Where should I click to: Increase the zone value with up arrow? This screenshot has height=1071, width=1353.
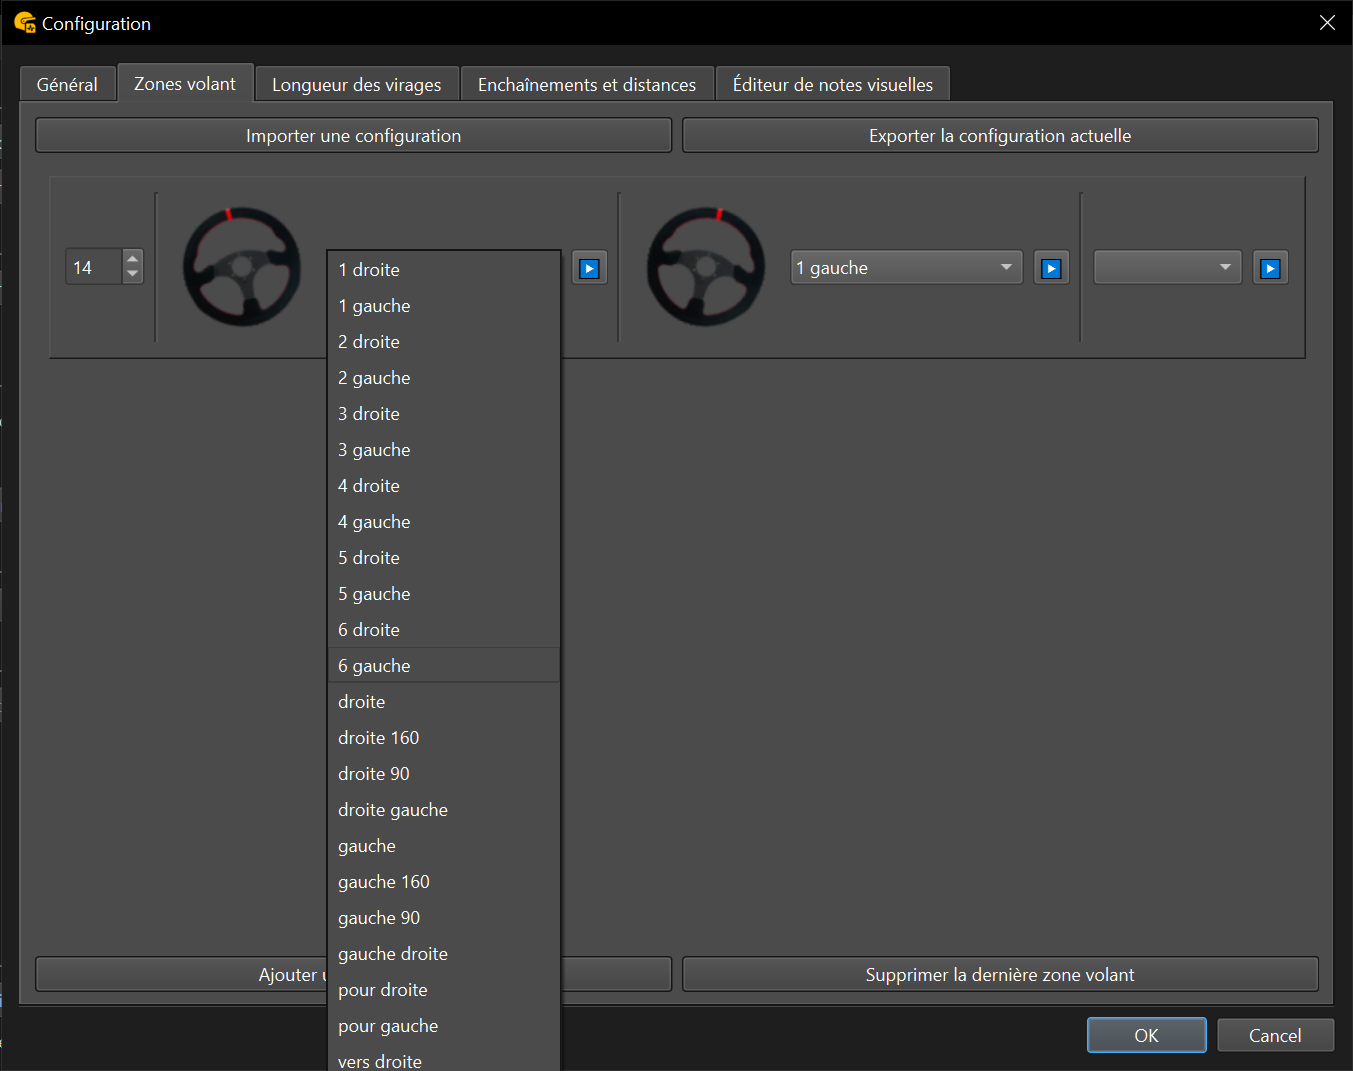(132, 259)
